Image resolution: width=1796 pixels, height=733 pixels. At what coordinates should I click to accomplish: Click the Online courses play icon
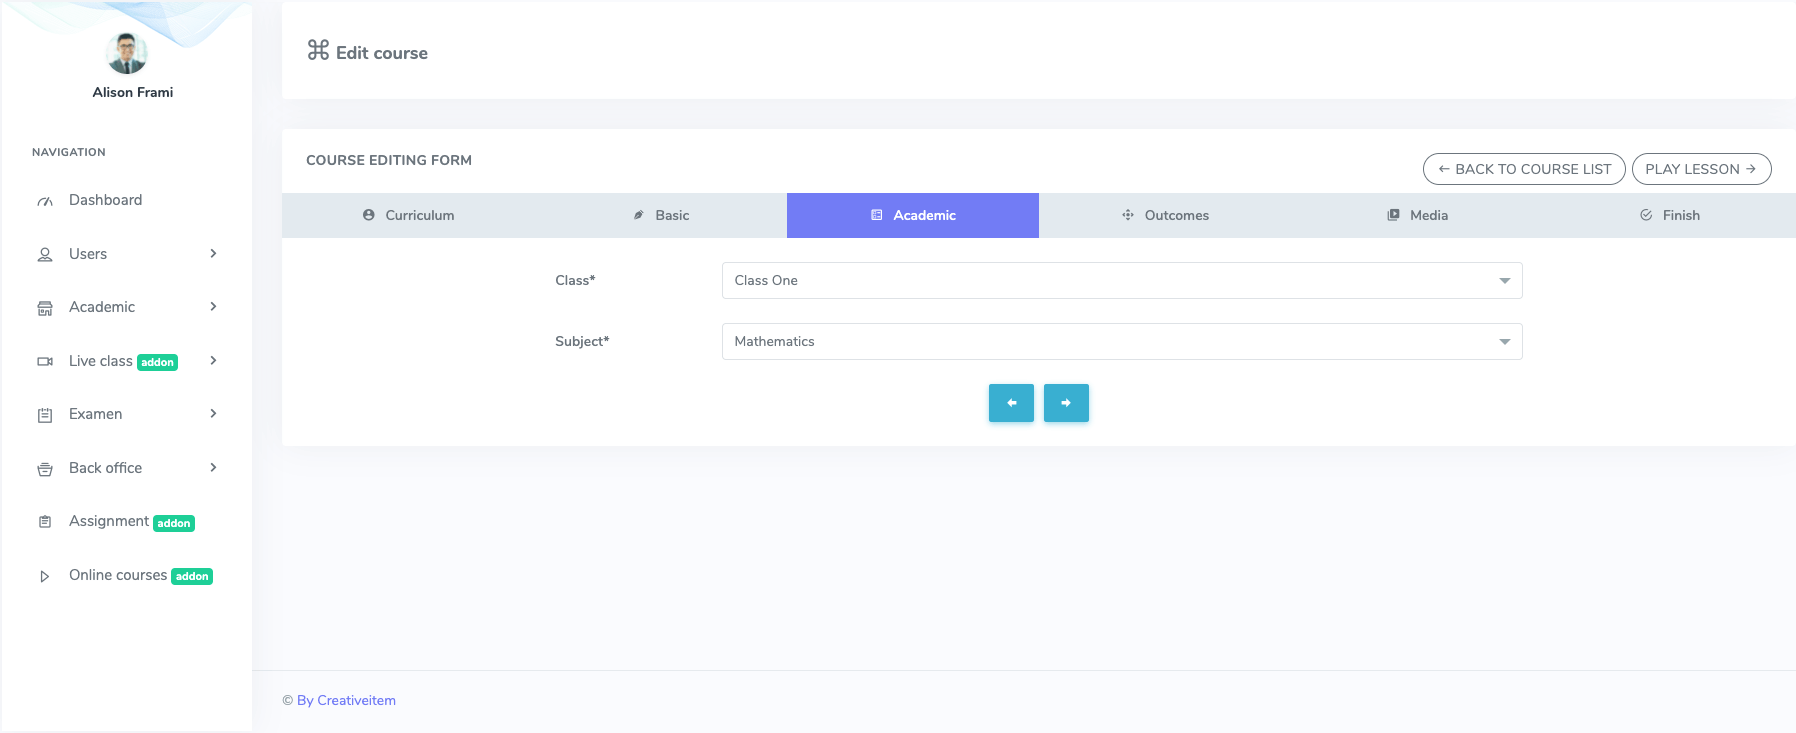[x=45, y=576]
